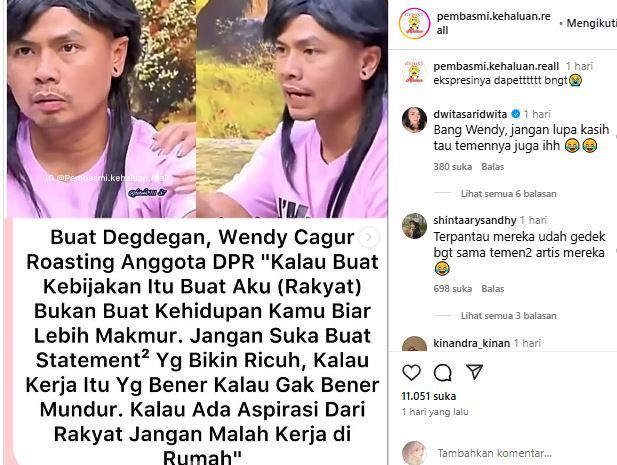Open pembasmi.kehaluan.reall profile picture in header
617x465 pixels.
click(414, 23)
